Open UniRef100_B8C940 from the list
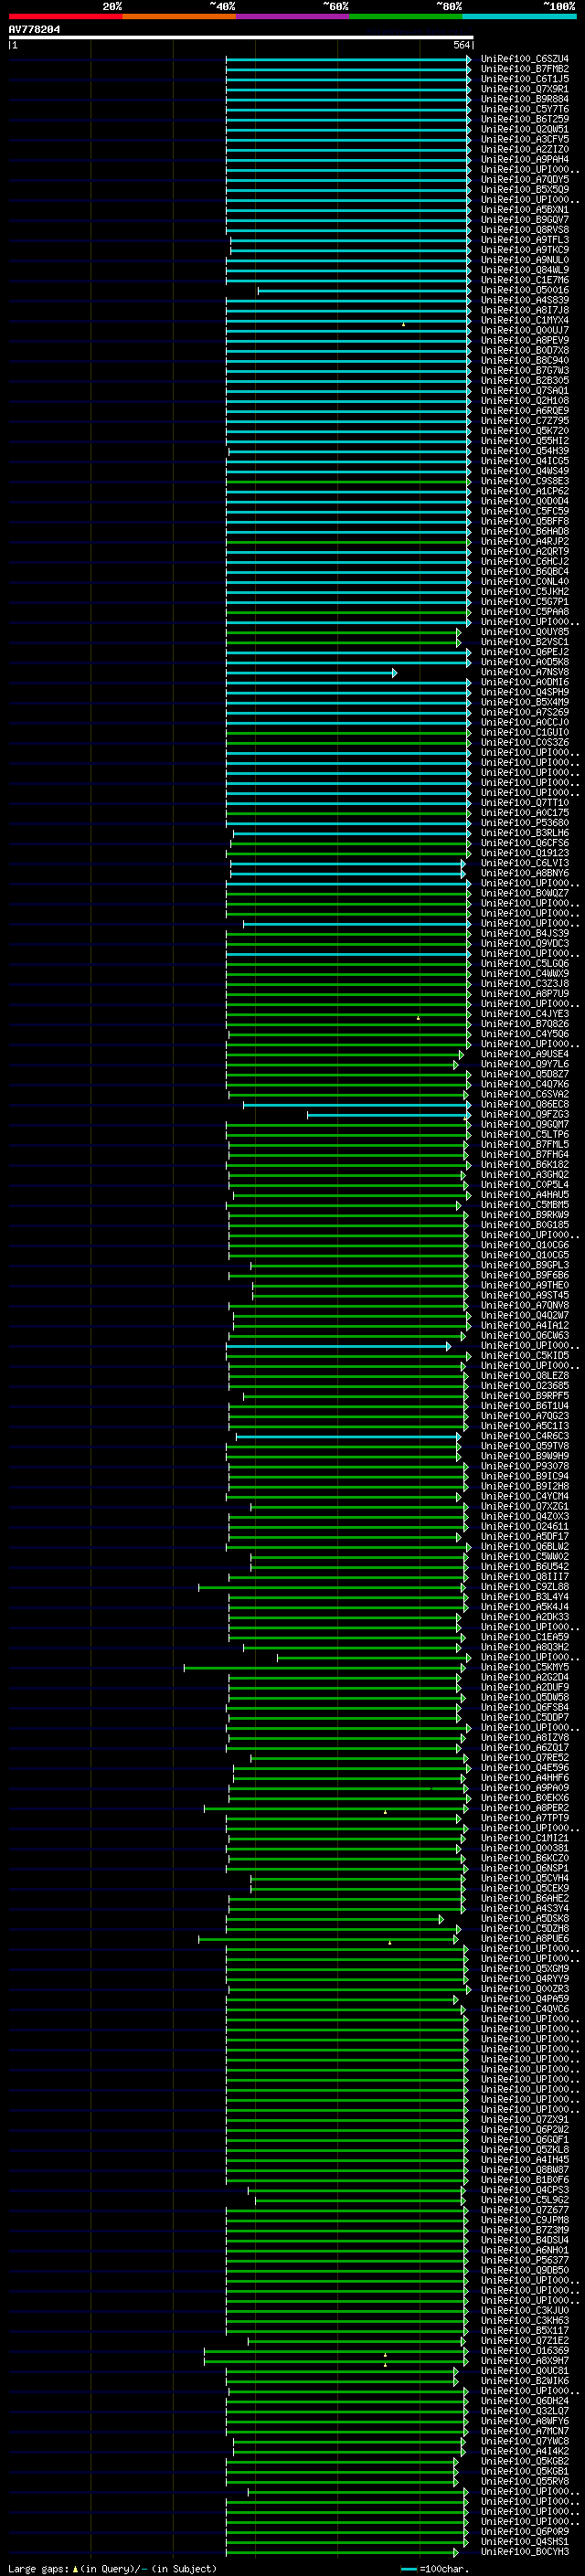This screenshot has width=585, height=2576. [x=524, y=360]
